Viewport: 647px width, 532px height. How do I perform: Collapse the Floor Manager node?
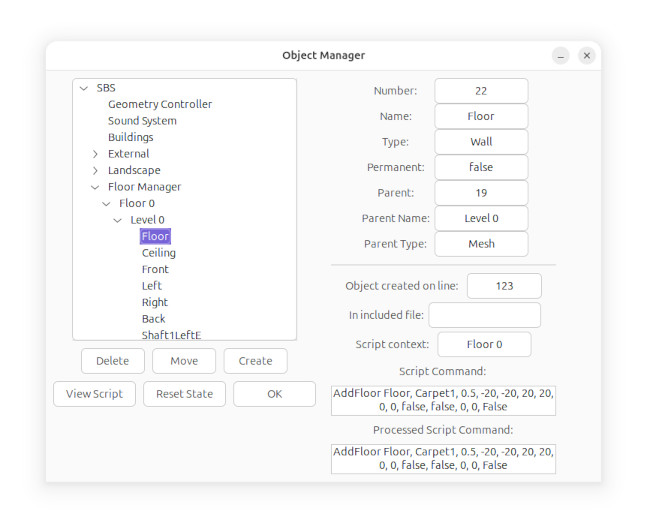tap(95, 187)
